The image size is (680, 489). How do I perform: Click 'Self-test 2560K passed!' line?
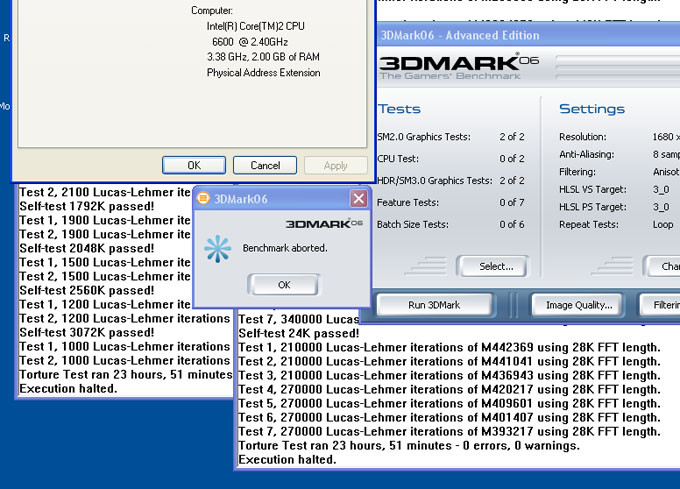pos(87,290)
